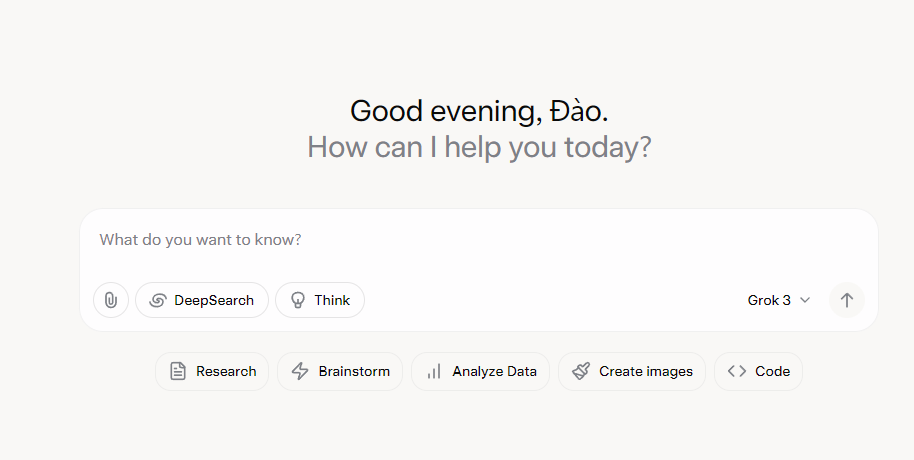
Task: Click the Code angle brackets icon
Action: point(737,371)
